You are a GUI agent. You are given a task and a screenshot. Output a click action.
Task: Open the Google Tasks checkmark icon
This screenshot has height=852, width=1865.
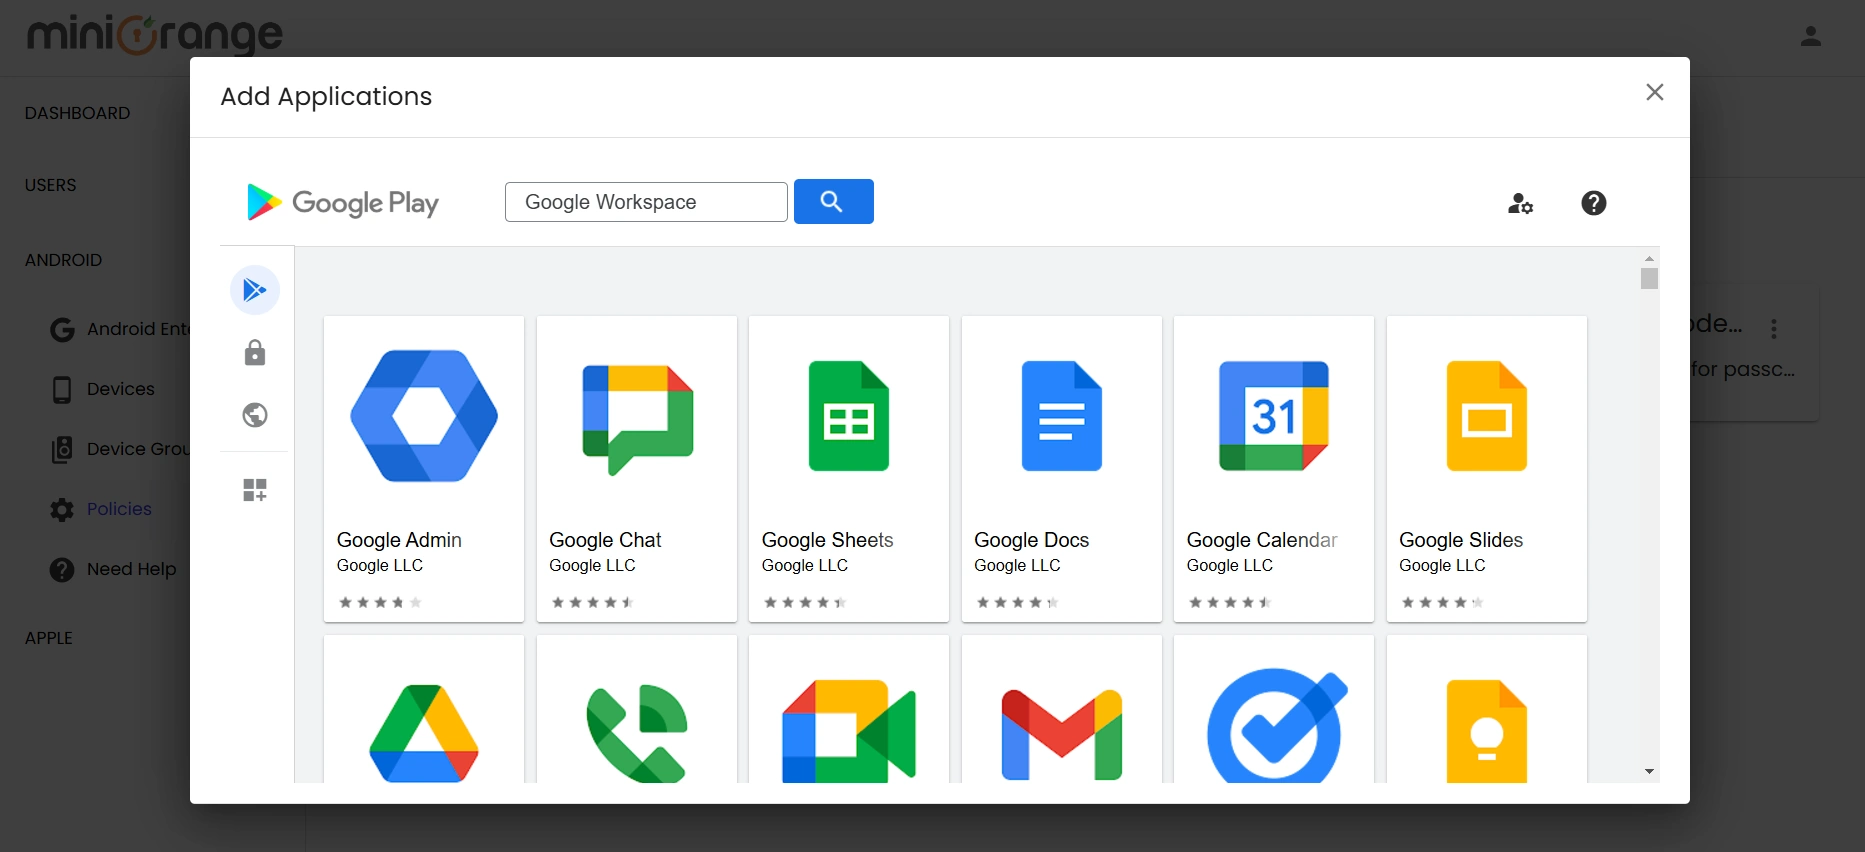click(x=1277, y=727)
